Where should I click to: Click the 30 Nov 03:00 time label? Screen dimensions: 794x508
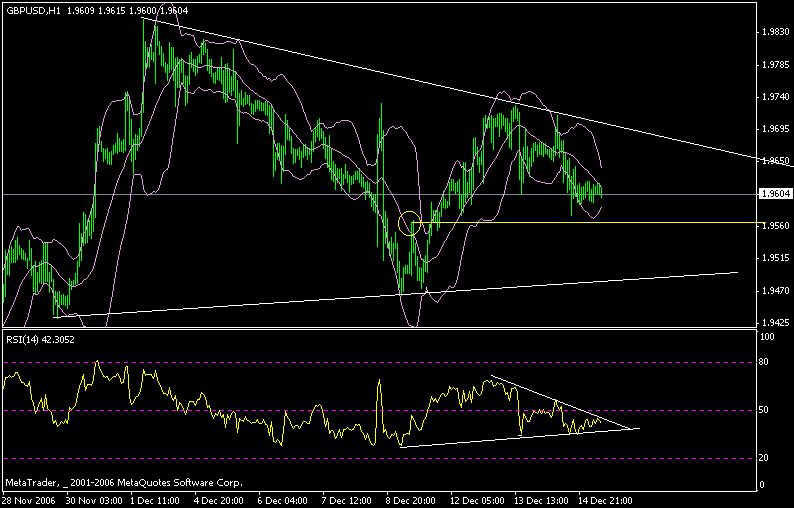point(94,501)
